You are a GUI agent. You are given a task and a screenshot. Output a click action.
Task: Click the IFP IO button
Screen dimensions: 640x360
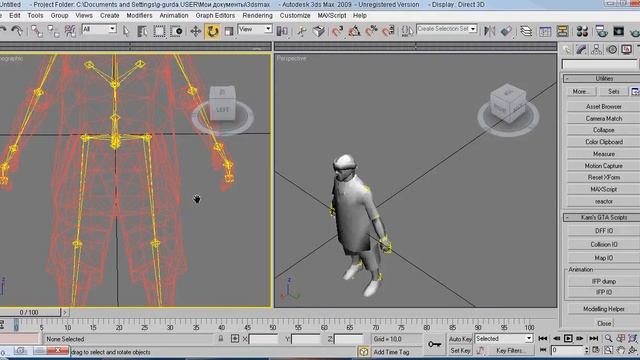tap(604, 292)
